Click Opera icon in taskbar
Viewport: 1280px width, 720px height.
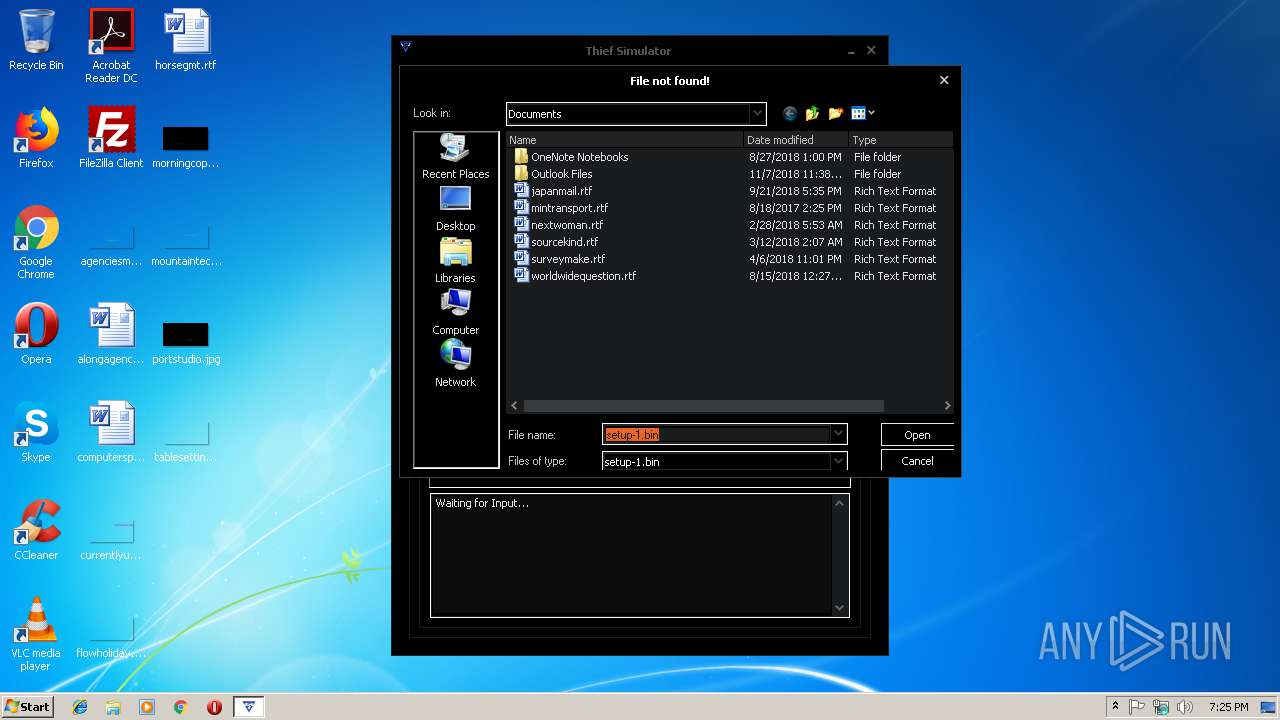click(214, 707)
